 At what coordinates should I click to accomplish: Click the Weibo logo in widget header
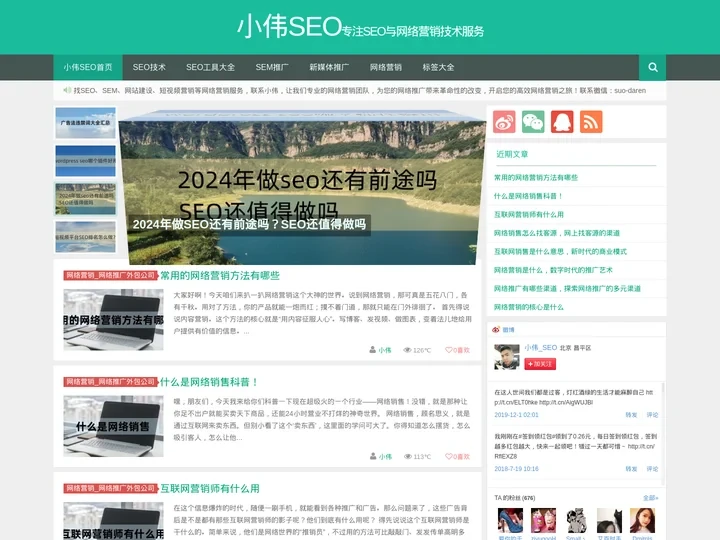pos(496,330)
